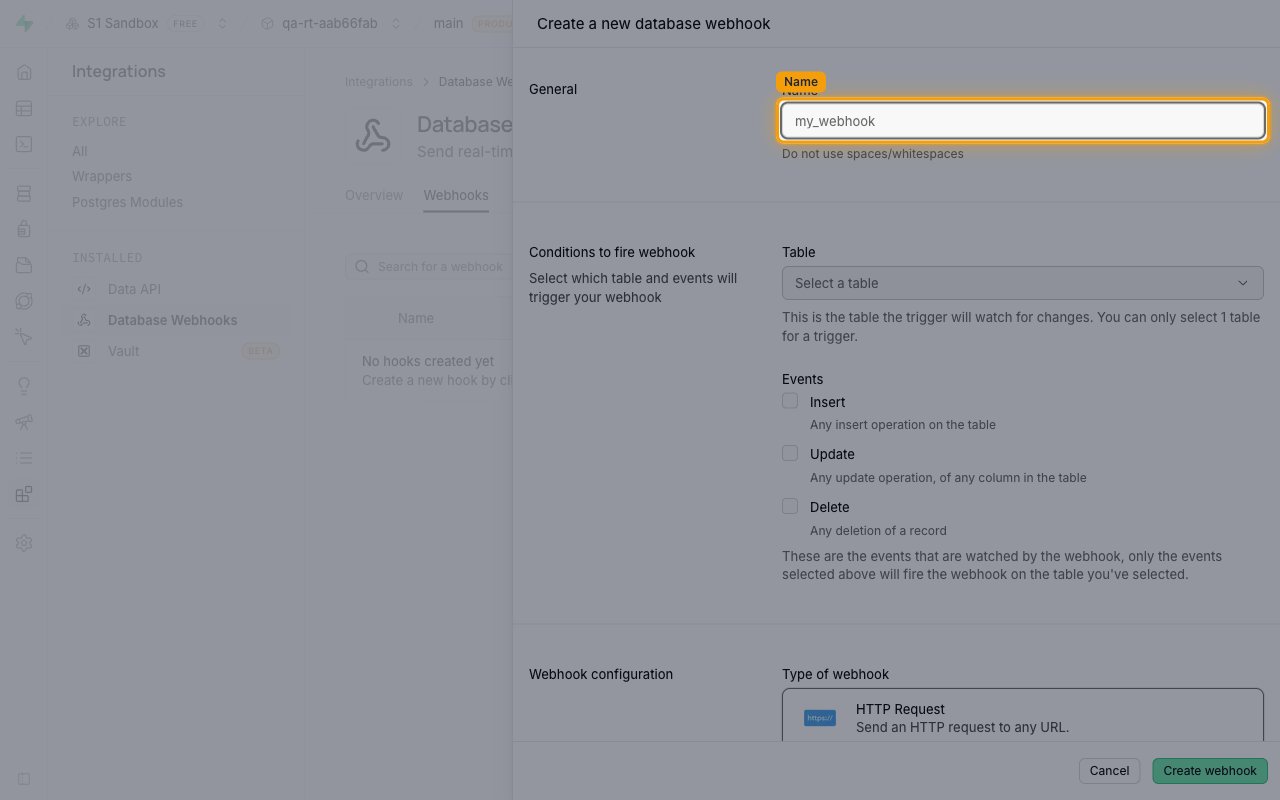This screenshot has height=800, width=1280.
Task: Open the Logs list icon
Action: point(24,458)
